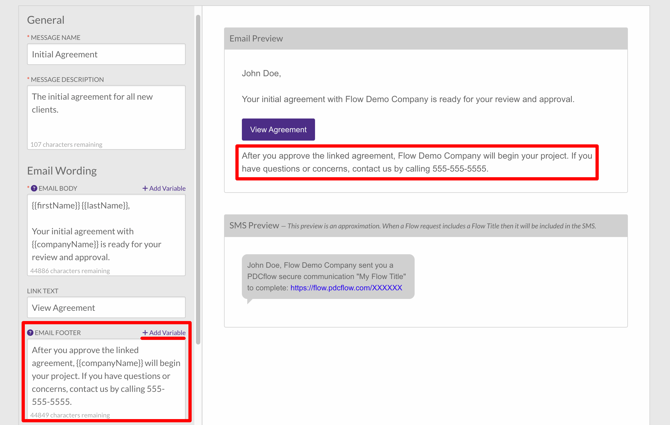
Task: Click the '44849 characters remaining' text
Action: pos(70,415)
